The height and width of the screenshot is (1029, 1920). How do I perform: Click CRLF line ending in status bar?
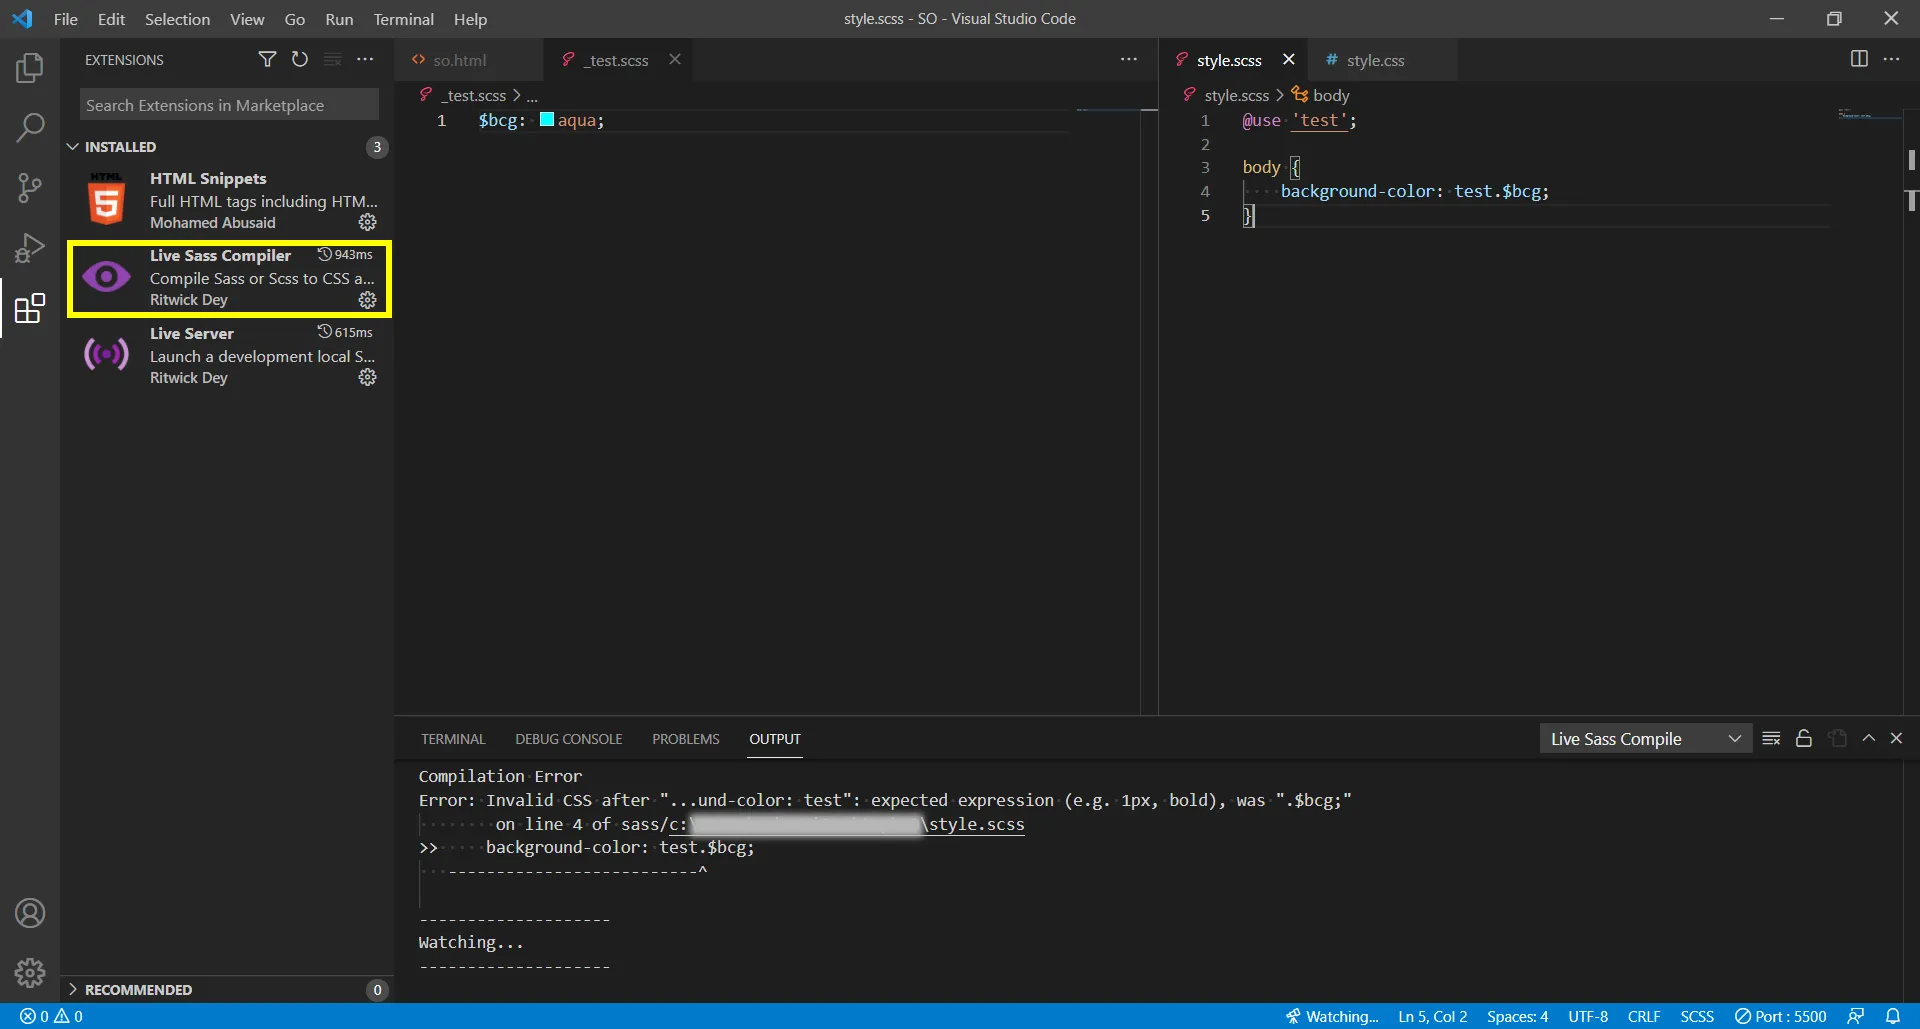coord(1643,1016)
